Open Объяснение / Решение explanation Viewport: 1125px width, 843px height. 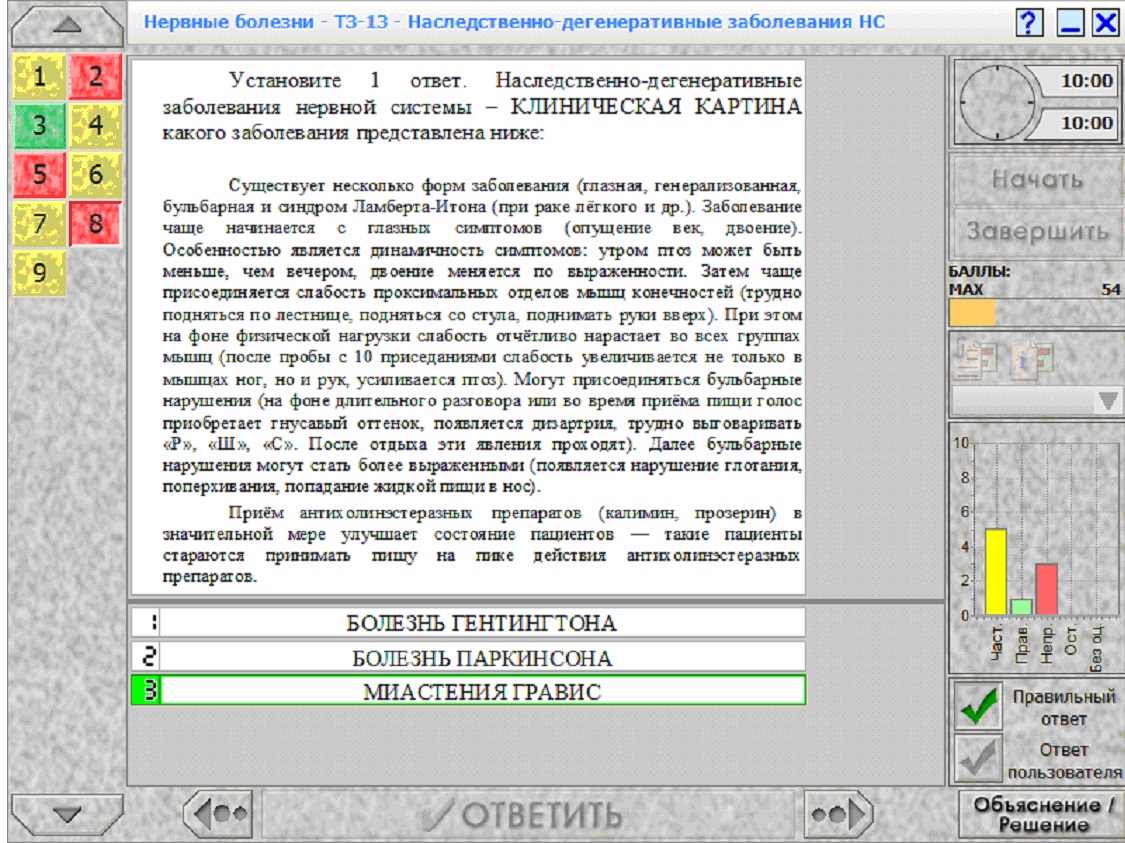(x=1042, y=814)
